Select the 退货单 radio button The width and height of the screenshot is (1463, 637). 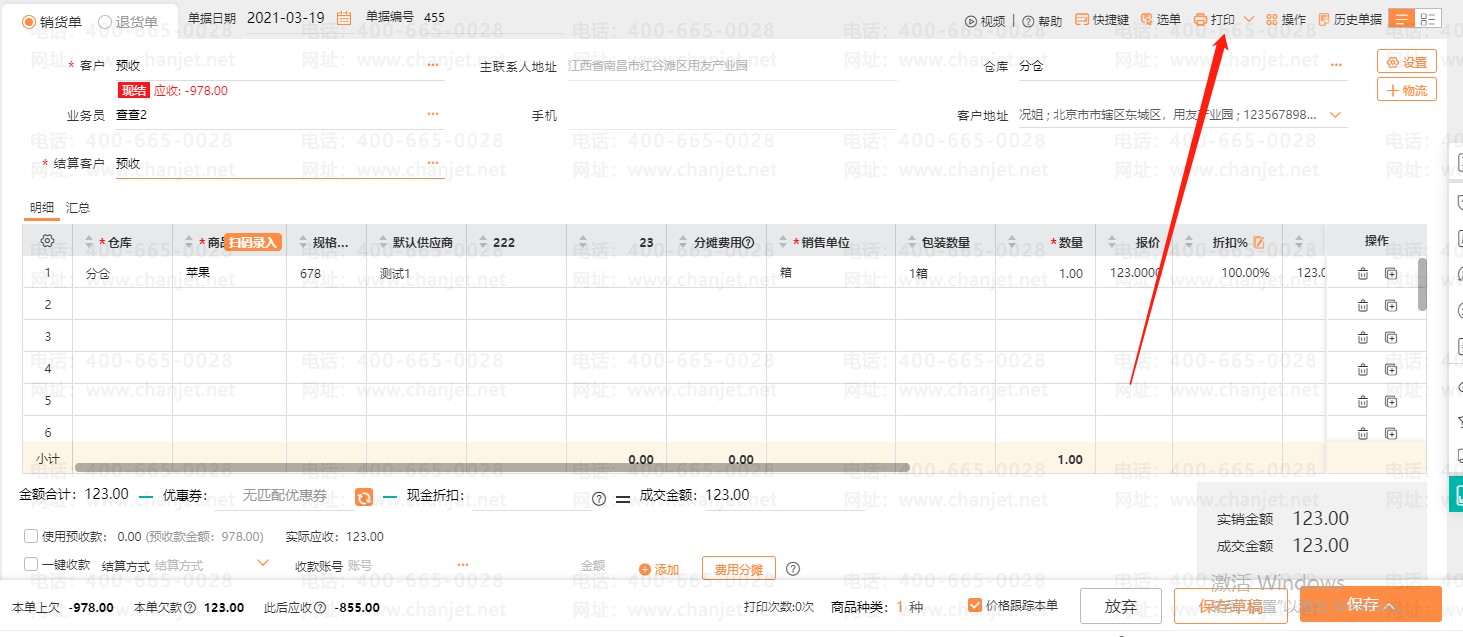105,22
